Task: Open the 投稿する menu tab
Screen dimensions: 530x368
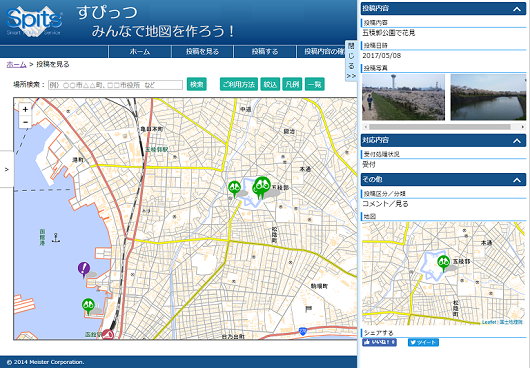Action: (265, 52)
